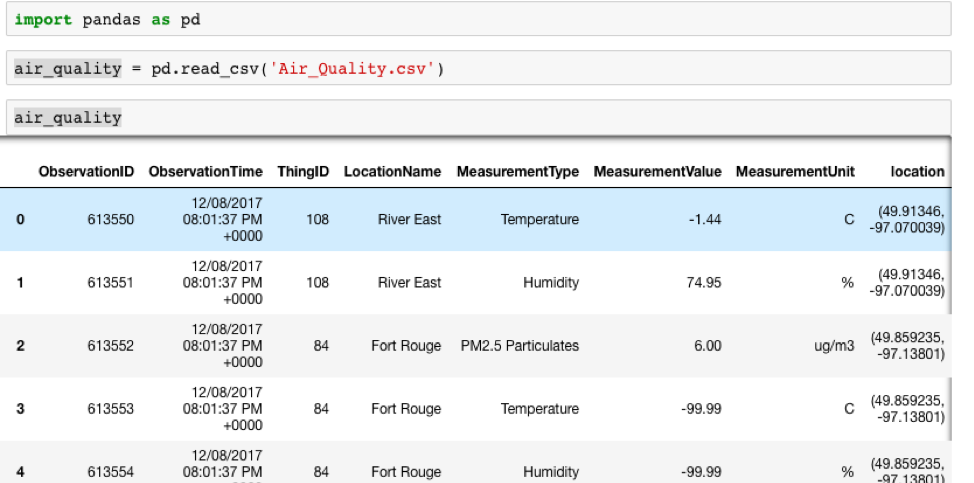974x483 pixels.
Task: Click ObservationID cell 613552
Action: tap(111, 346)
